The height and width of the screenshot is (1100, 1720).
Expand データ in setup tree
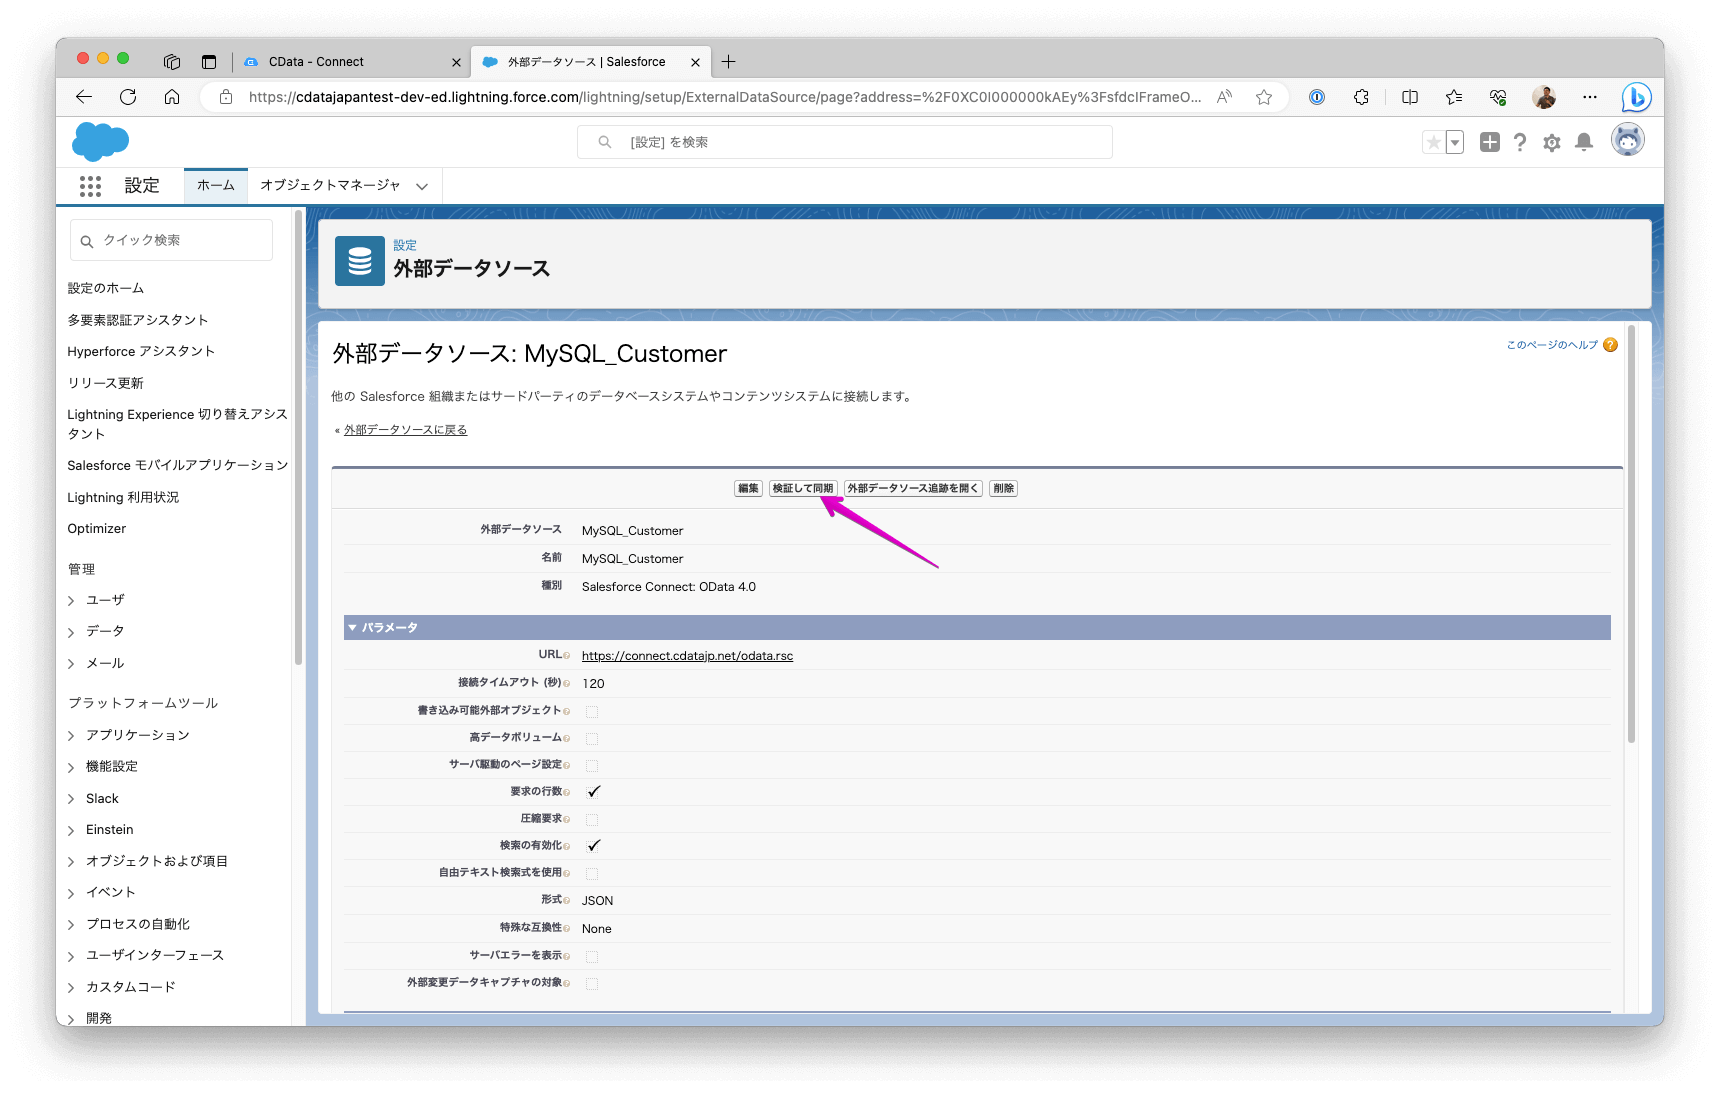point(71,633)
